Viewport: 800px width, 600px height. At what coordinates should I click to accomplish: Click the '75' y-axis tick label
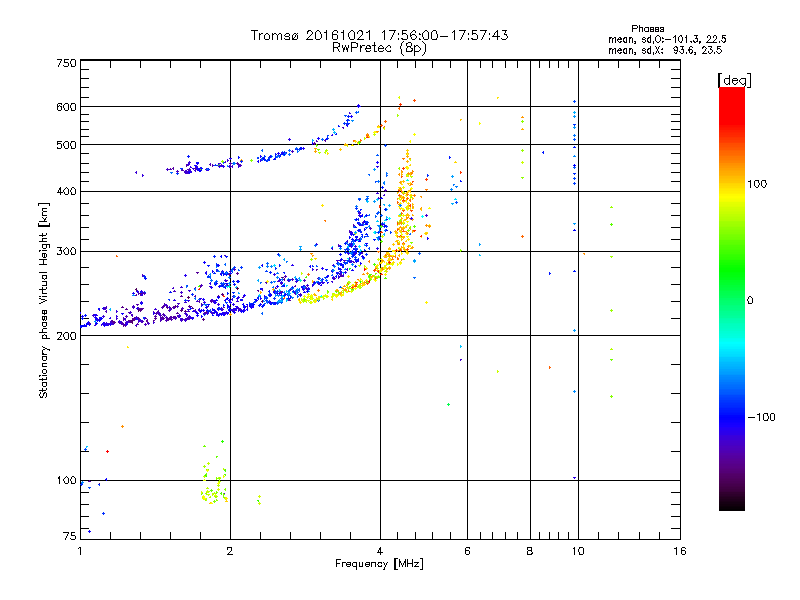(x=70, y=536)
